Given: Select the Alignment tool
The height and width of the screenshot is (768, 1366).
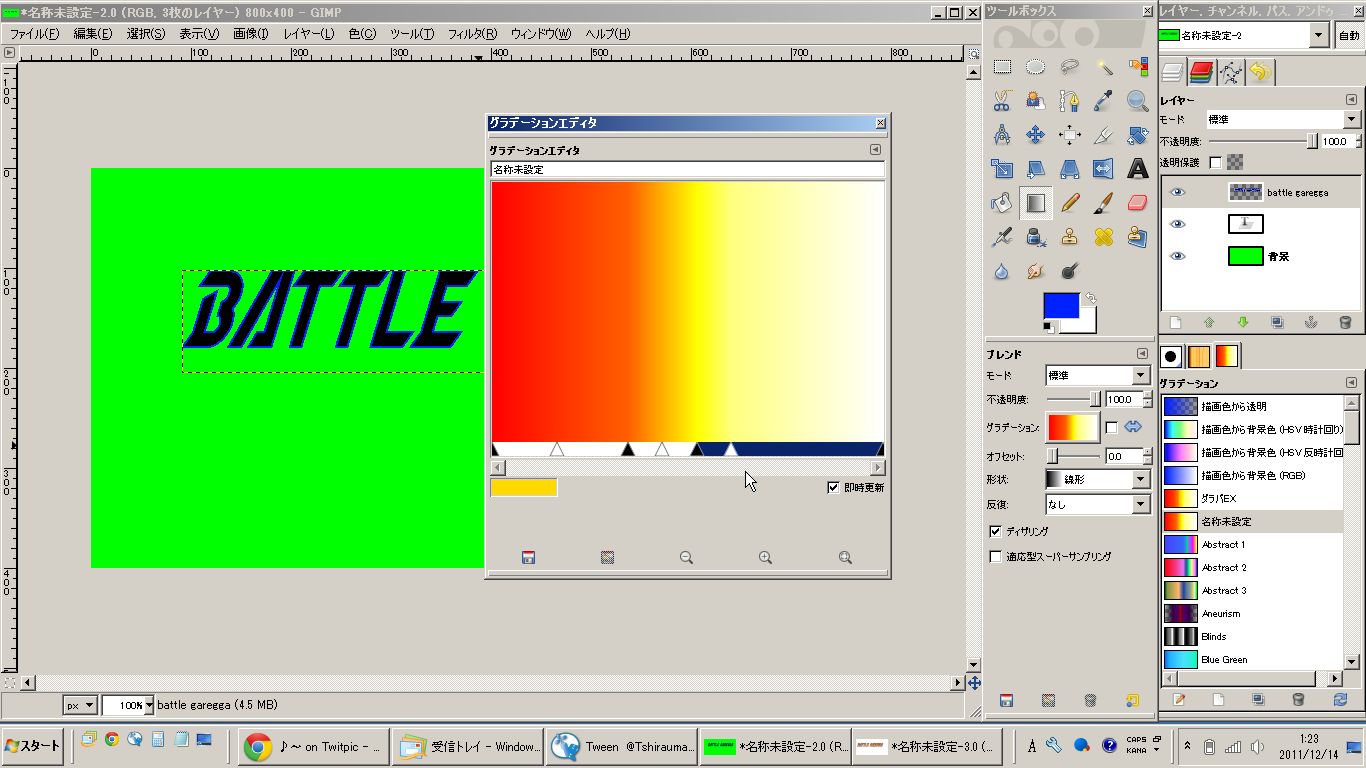Looking at the screenshot, I should tap(1070, 135).
